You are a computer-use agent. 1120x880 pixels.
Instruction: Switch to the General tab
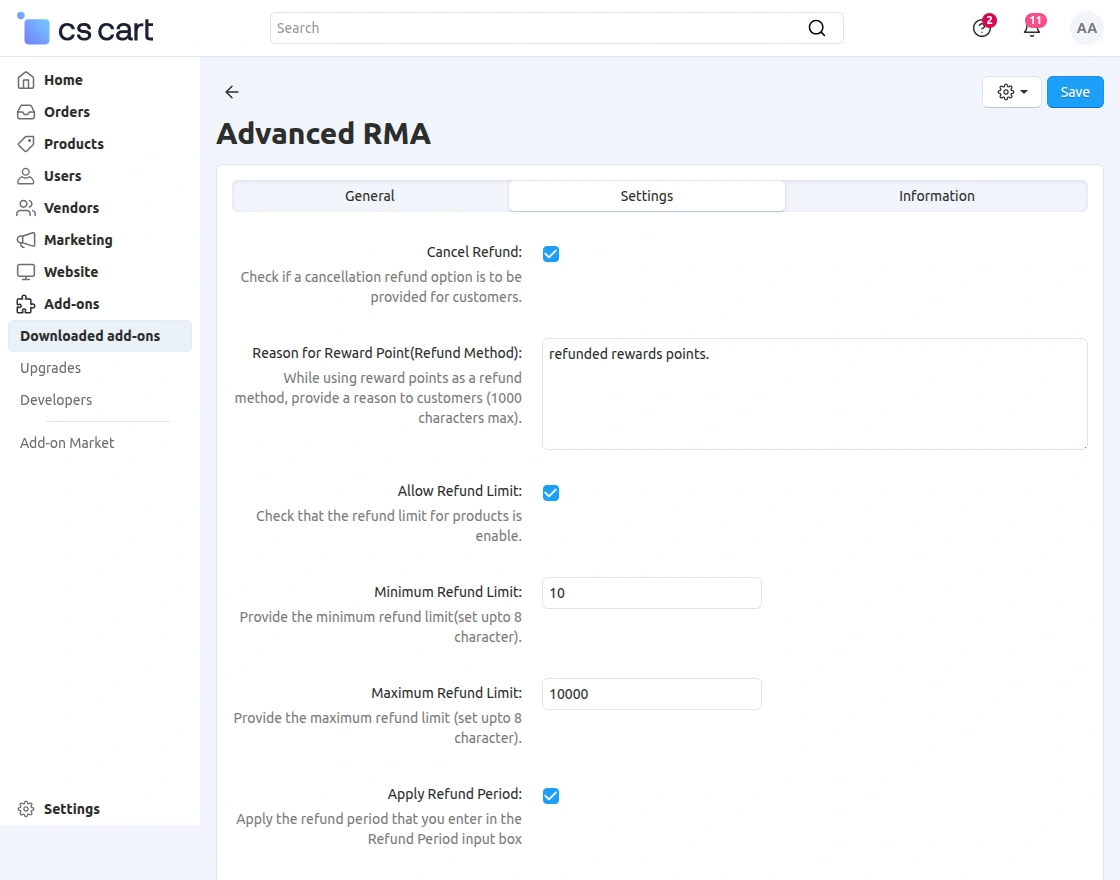369,196
